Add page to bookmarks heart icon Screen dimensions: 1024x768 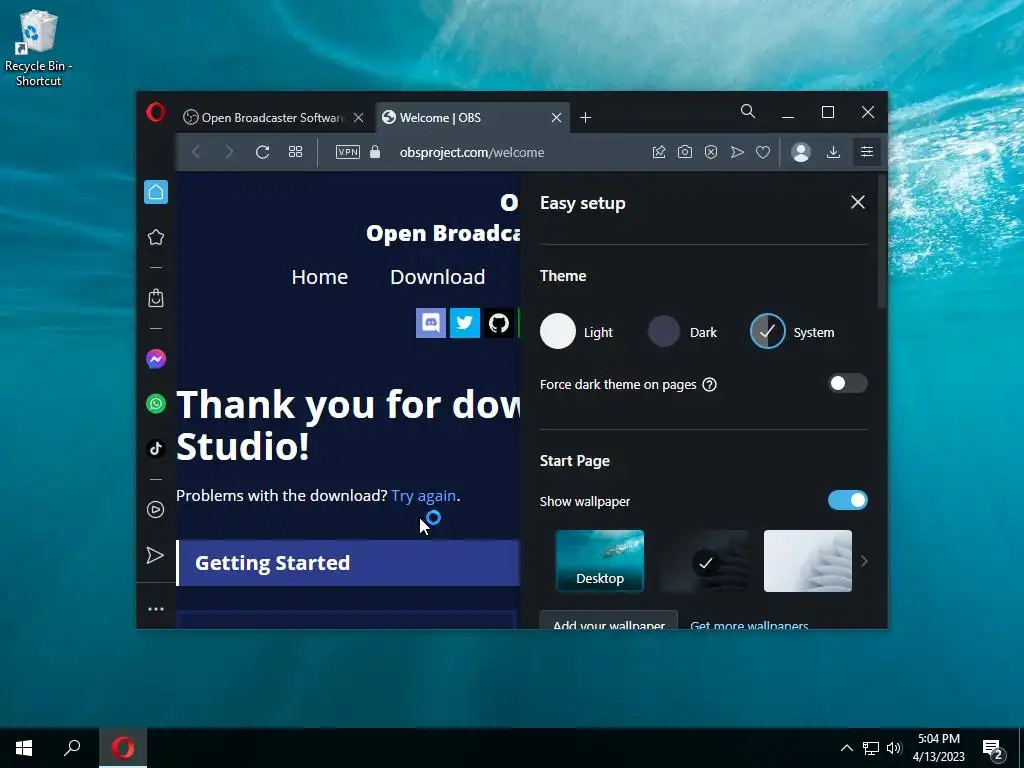click(763, 152)
